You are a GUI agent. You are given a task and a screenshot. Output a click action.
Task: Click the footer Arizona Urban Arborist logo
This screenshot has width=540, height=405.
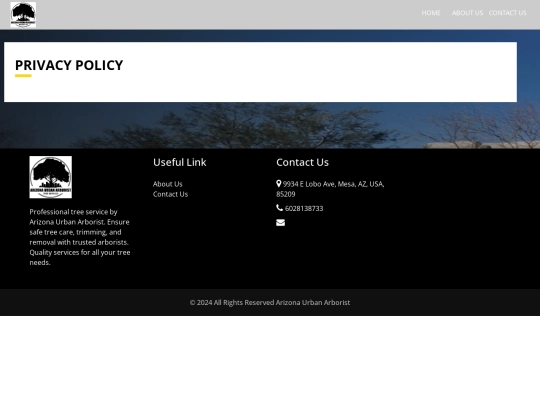click(51, 177)
